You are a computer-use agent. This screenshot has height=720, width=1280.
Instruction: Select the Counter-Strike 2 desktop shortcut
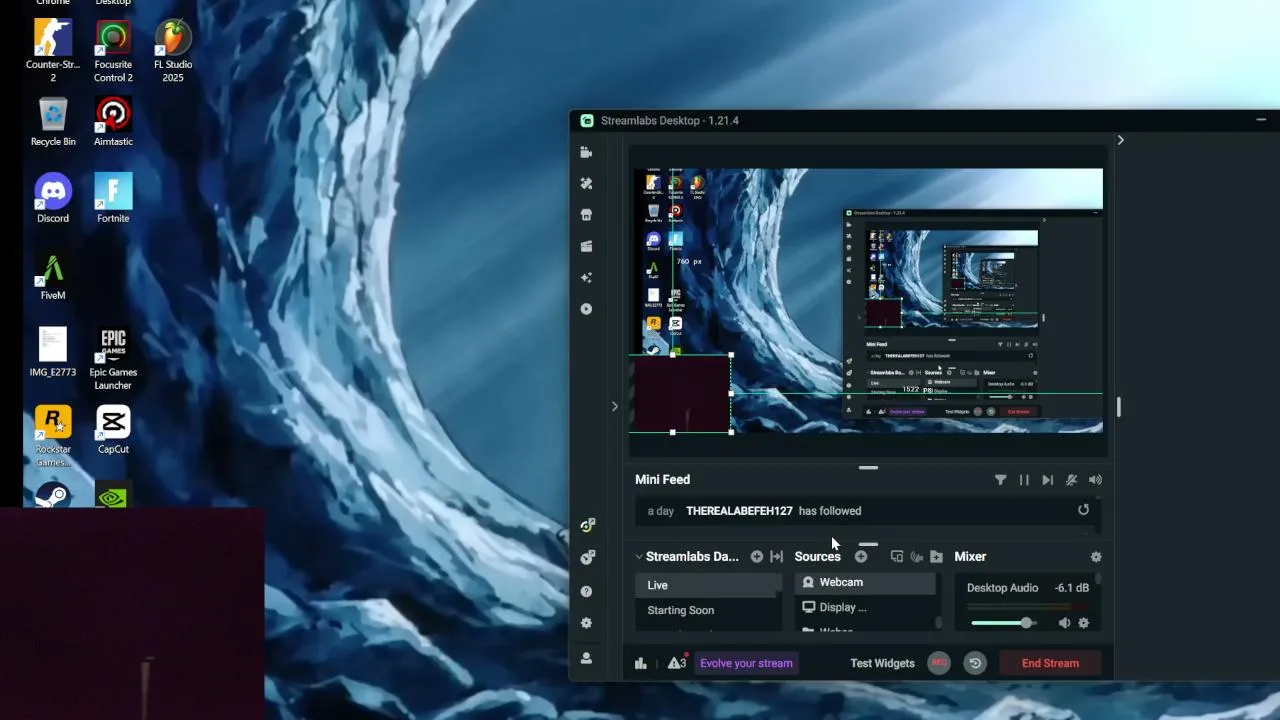pyautogui.click(x=53, y=49)
